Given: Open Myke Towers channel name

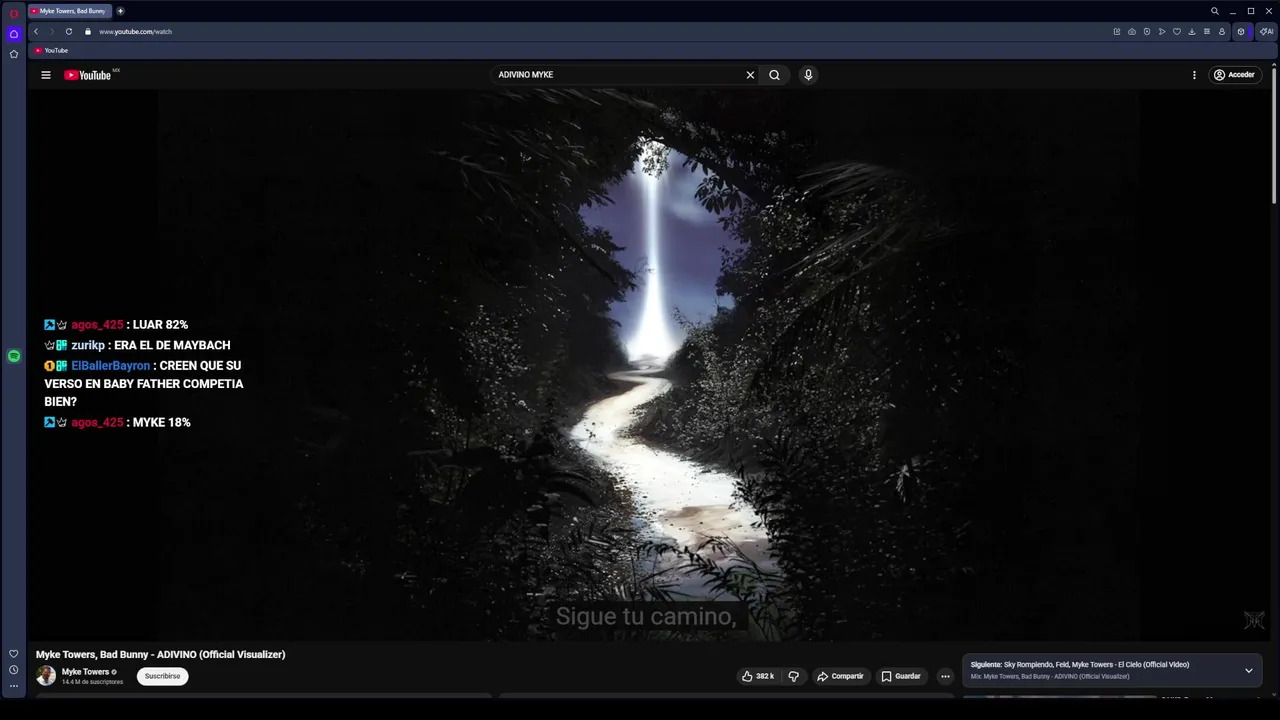Looking at the screenshot, I should point(85,672).
